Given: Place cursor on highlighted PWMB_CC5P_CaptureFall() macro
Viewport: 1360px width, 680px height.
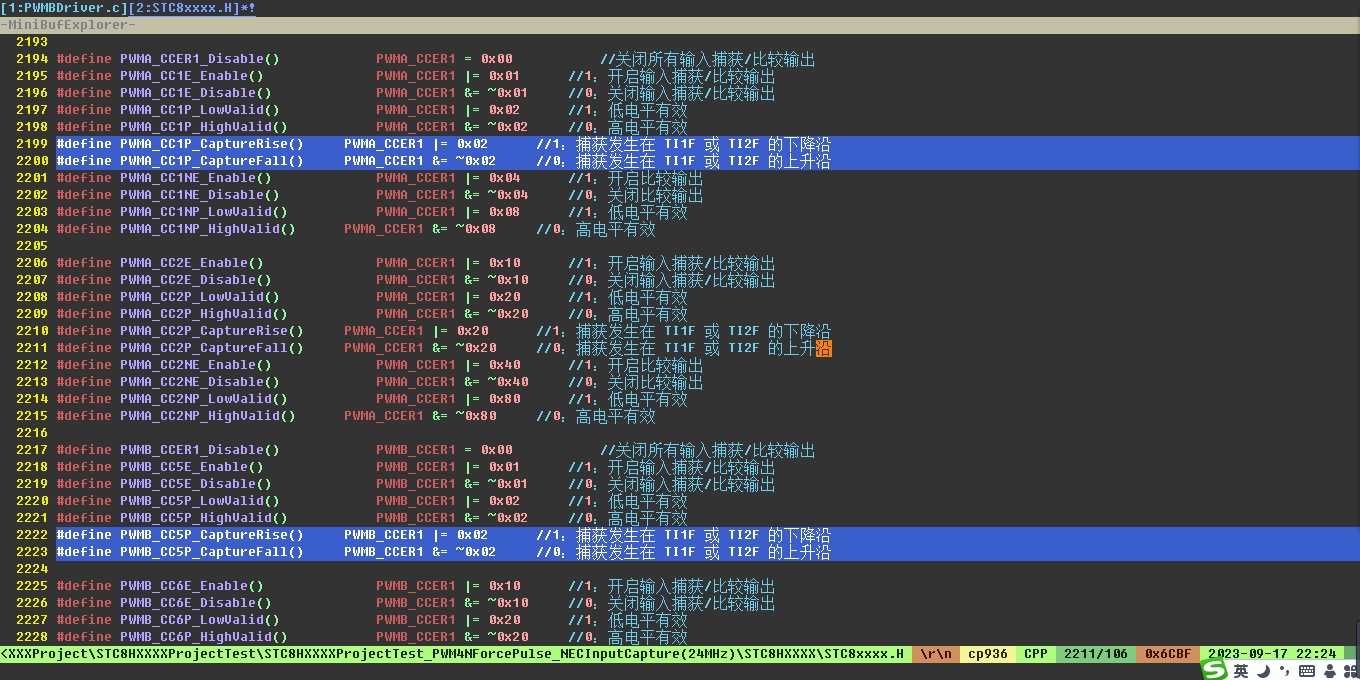Looking at the screenshot, I should click(212, 552).
